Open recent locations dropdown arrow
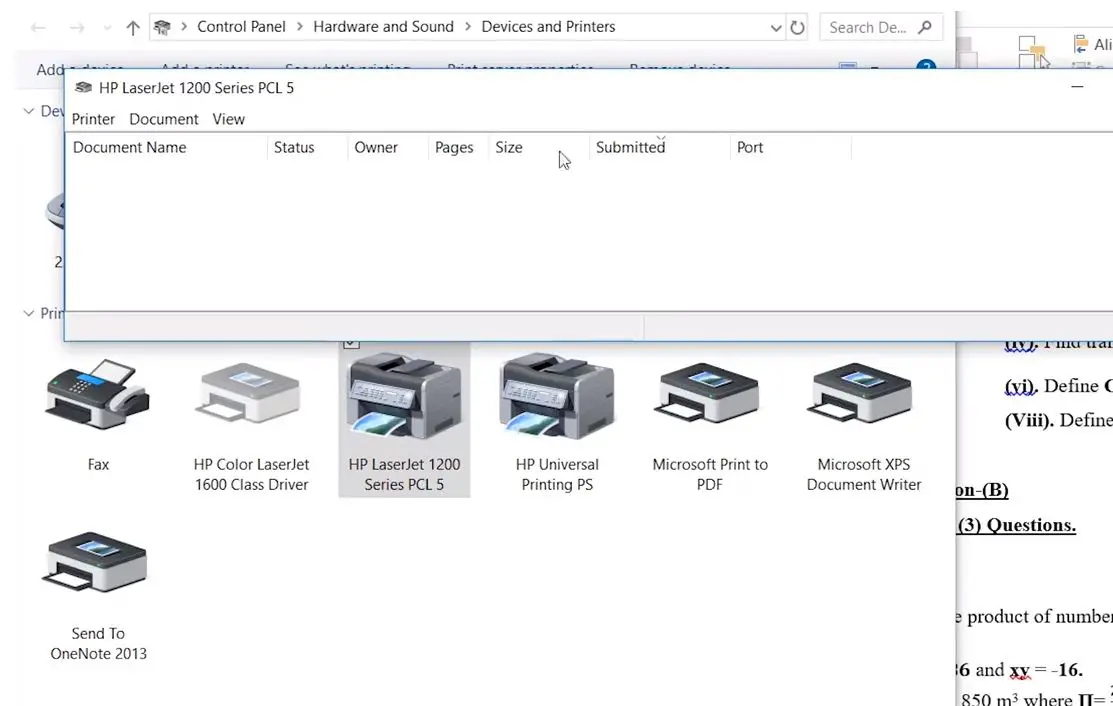The width and height of the screenshot is (1113, 706). (x=106, y=28)
